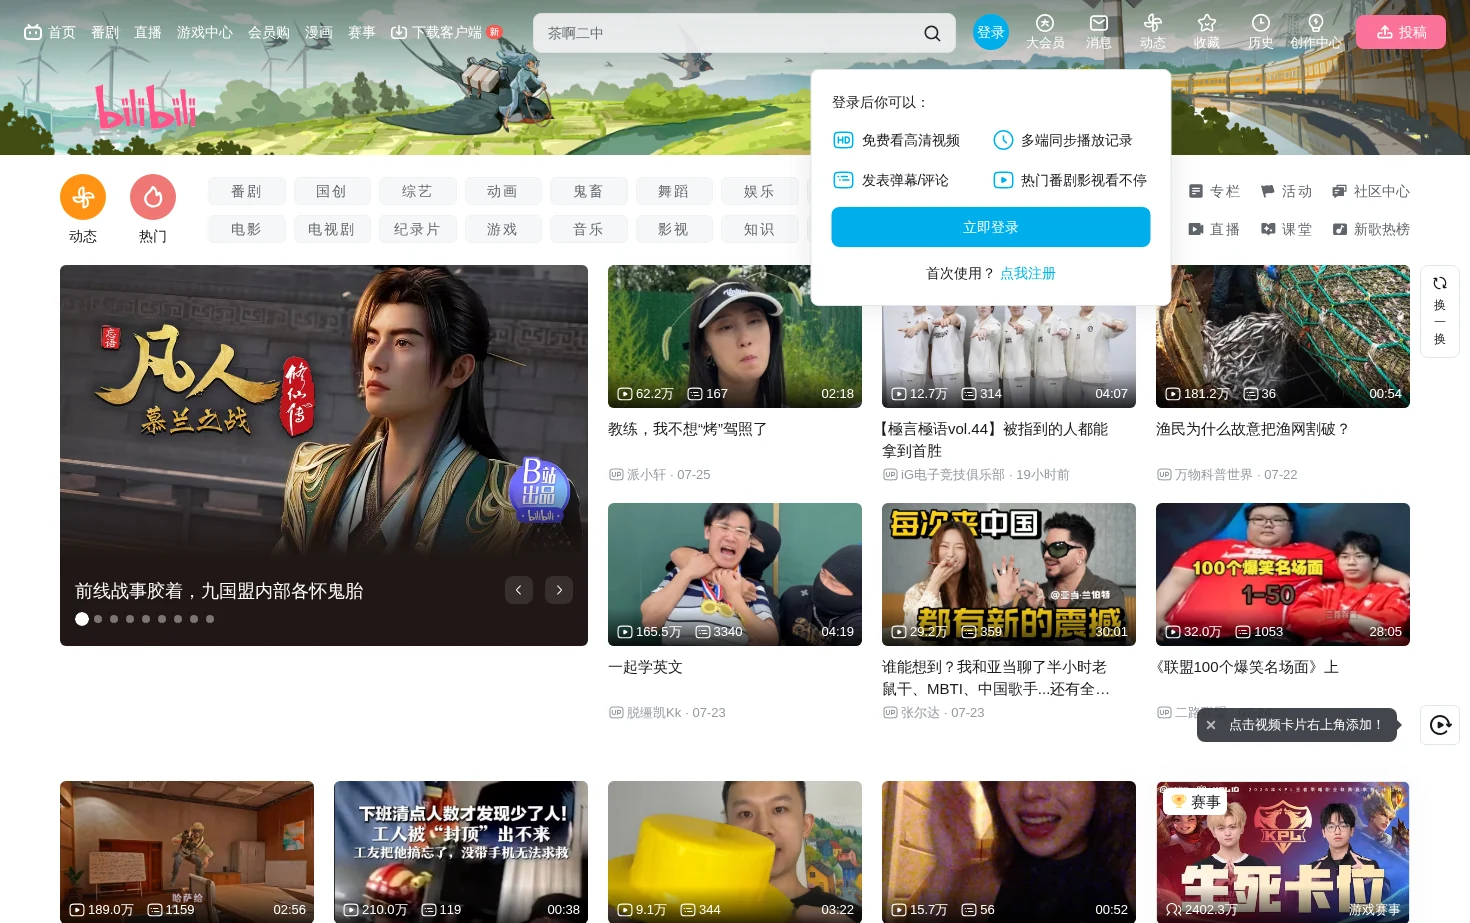Show next carousel banner
The image size is (1470, 923).
(x=559, y=590)
